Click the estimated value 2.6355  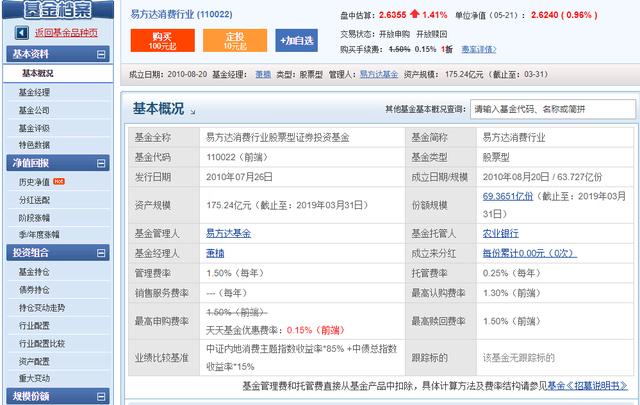pos(393,15)
